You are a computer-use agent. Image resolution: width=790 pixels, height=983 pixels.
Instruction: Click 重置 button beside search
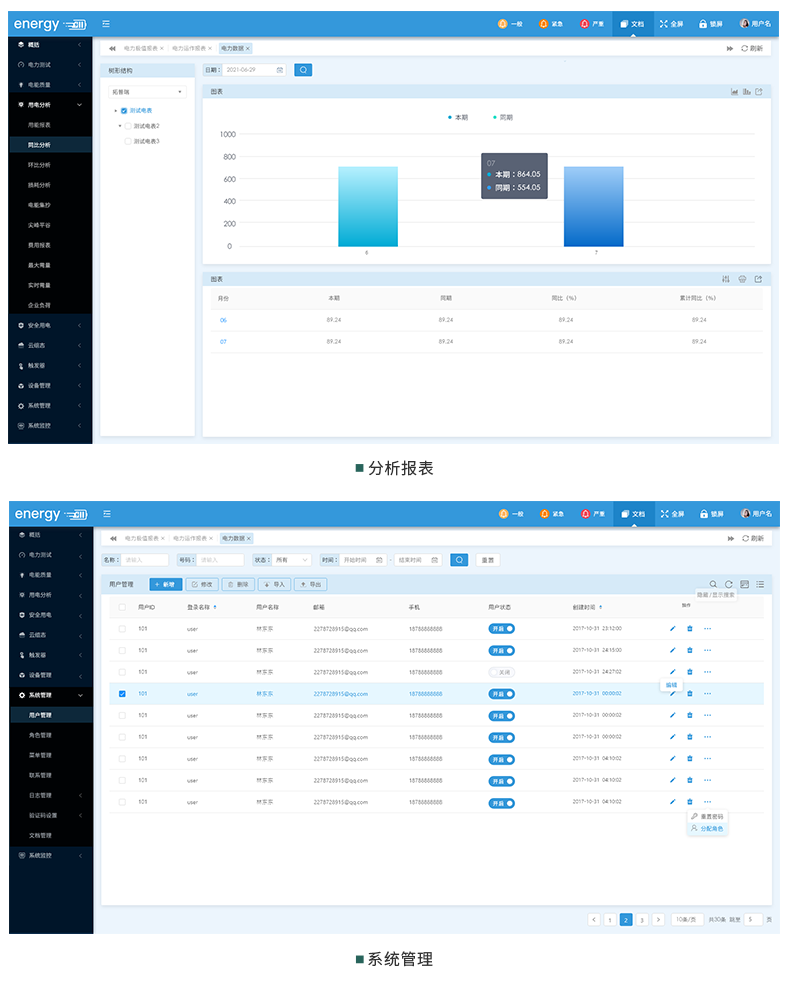pyautogui.click(x=488, y=560)
